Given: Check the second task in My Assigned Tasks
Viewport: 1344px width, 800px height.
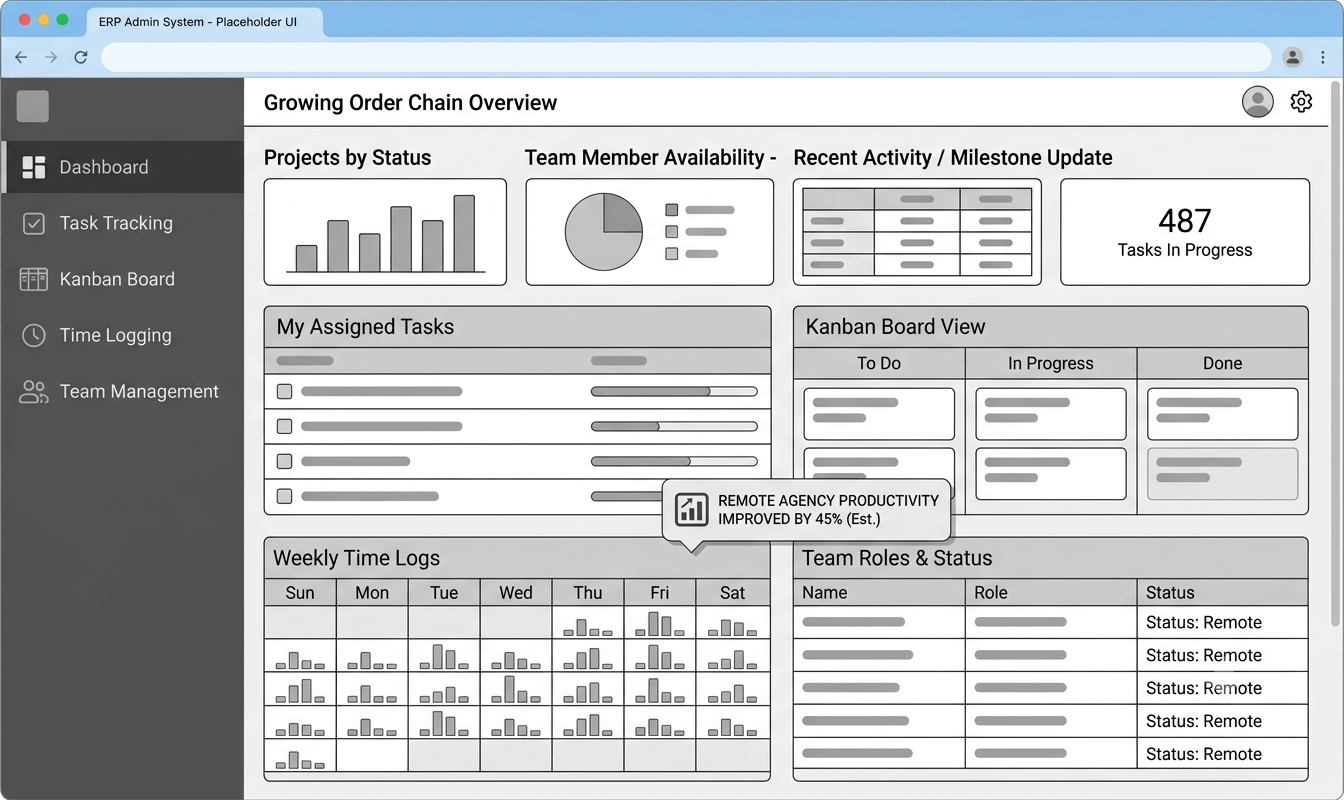Looking at the screenshot, I should (284, 426).
